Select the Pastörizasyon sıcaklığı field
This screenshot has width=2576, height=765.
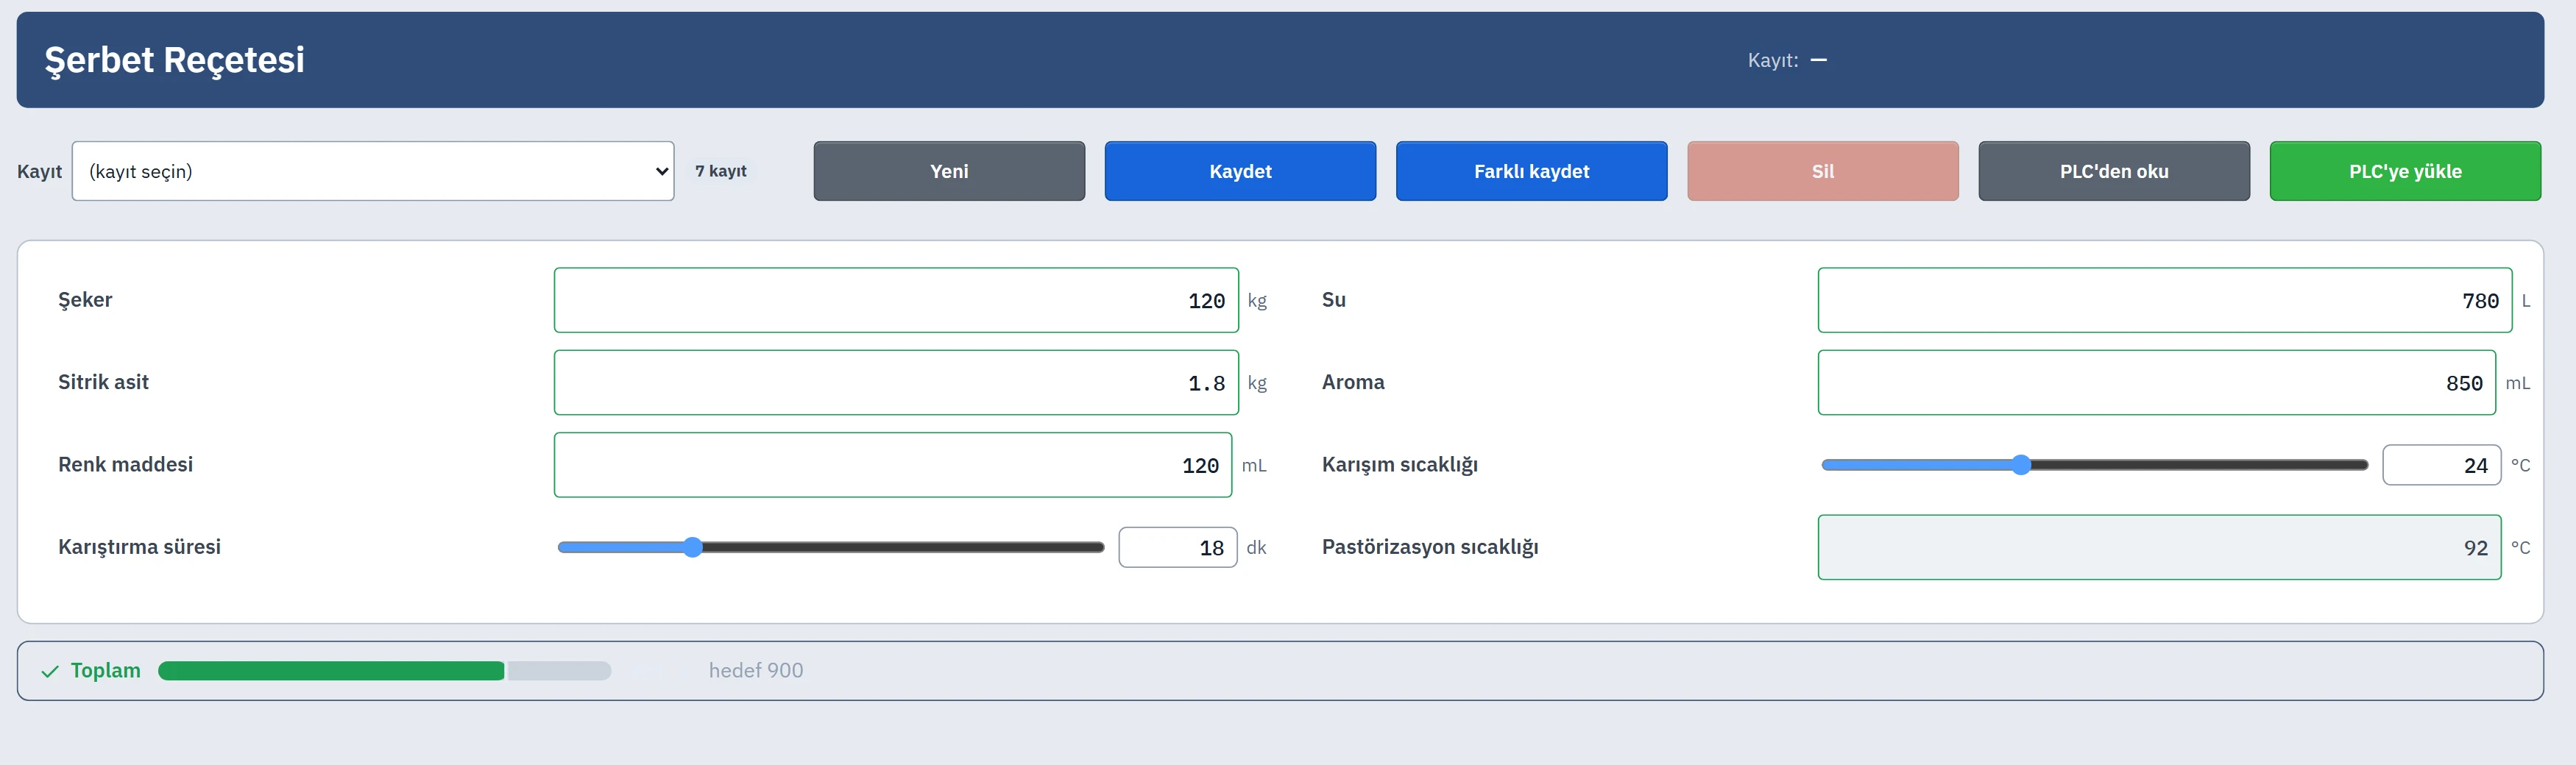pyautogui.click(x=2160, y=547)
